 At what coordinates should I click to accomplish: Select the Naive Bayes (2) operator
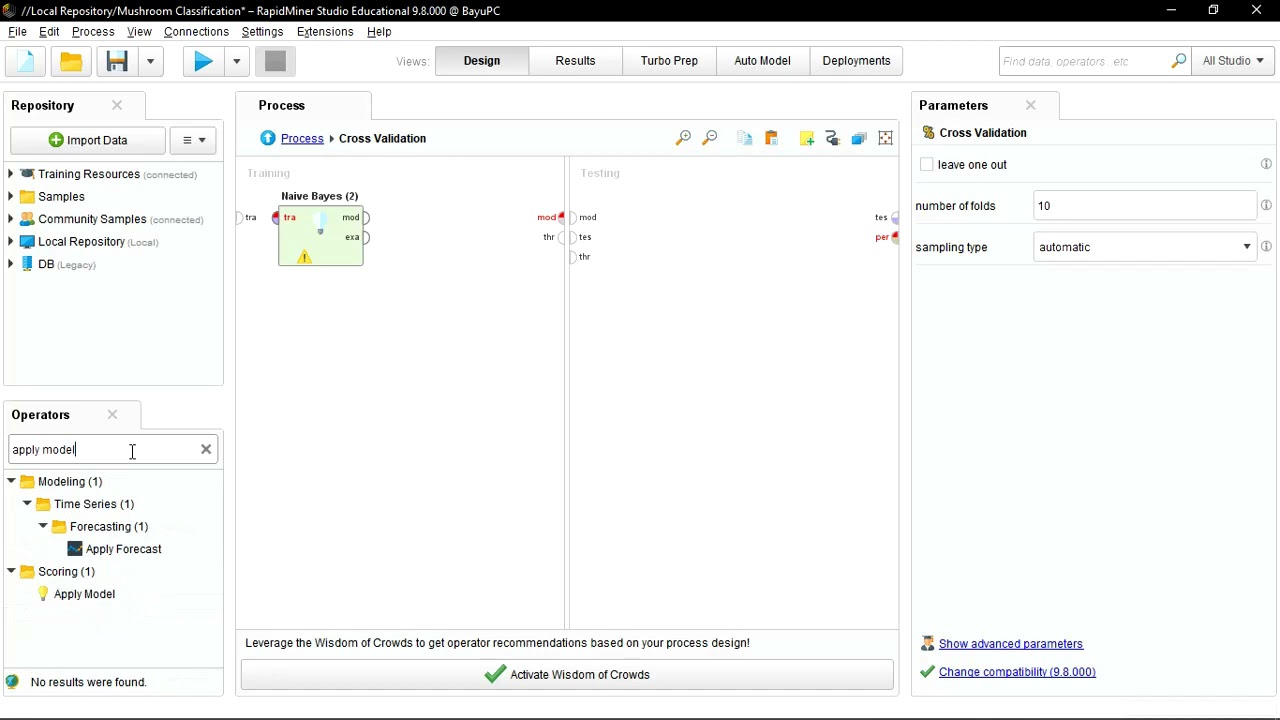coord(320,236)
